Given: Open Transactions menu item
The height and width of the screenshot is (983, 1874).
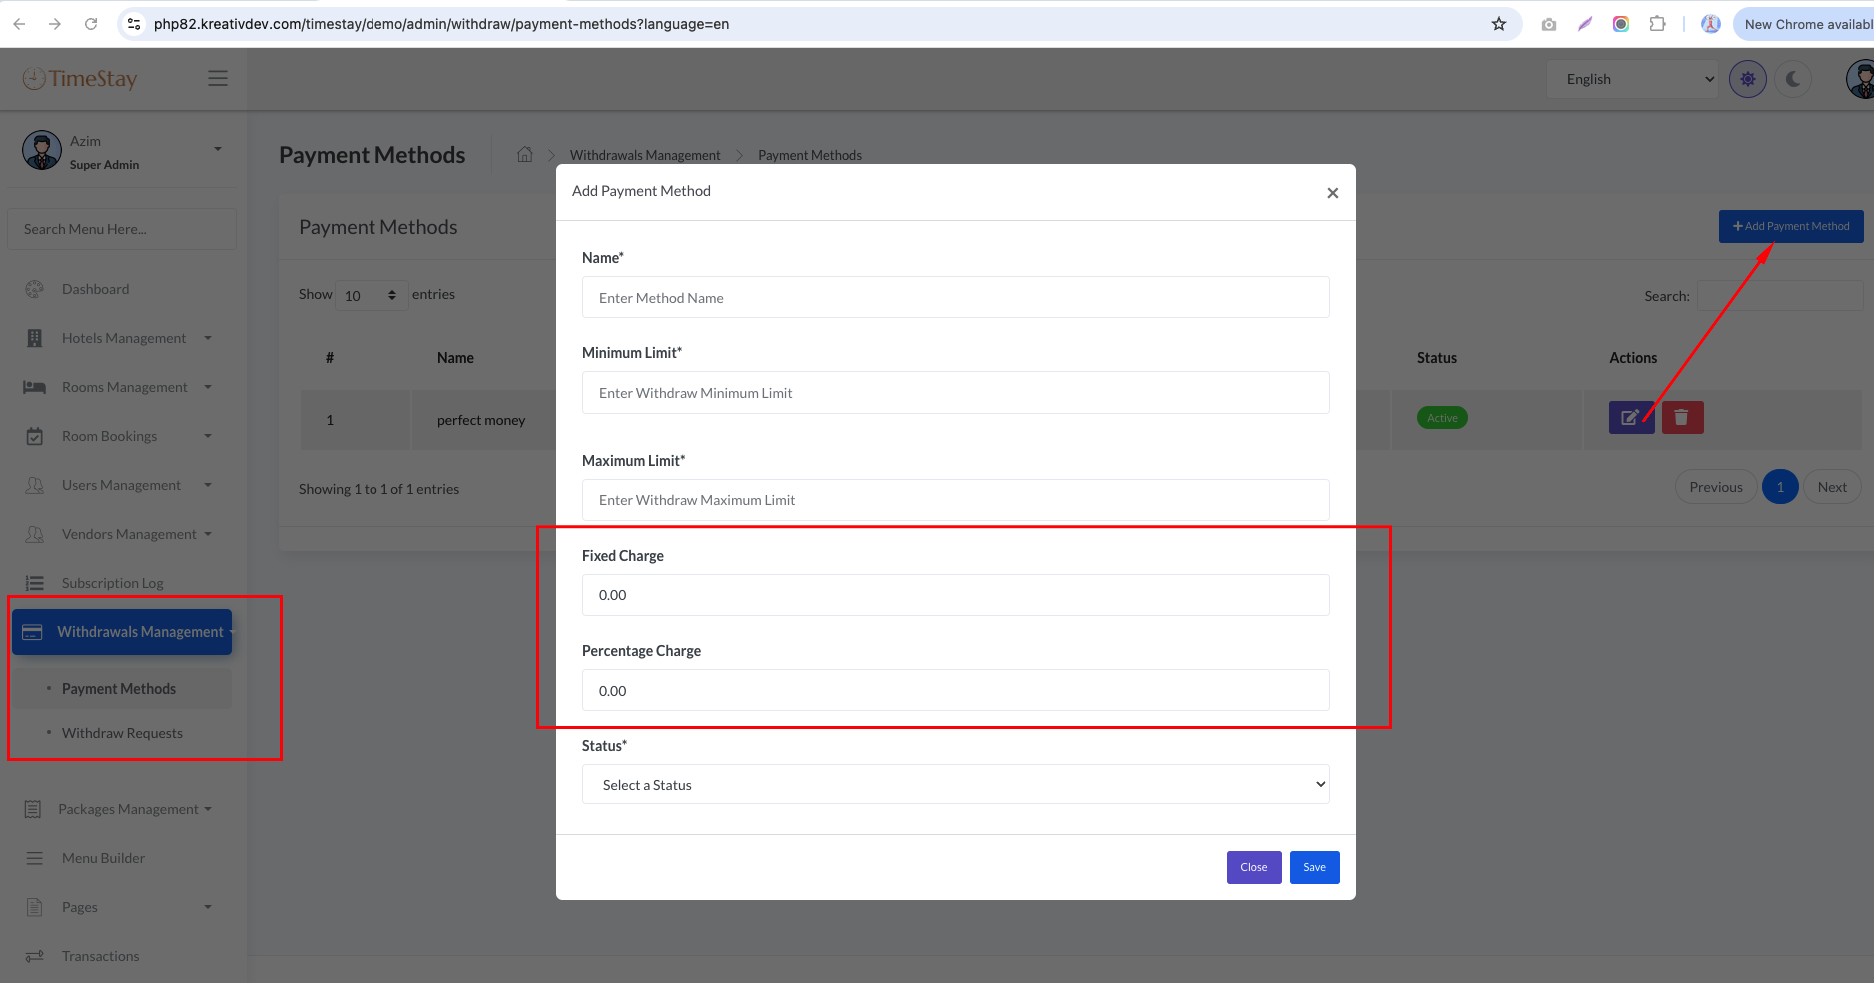Looking at the screenshot, I should pyautogui.click(x=100, y=956).
